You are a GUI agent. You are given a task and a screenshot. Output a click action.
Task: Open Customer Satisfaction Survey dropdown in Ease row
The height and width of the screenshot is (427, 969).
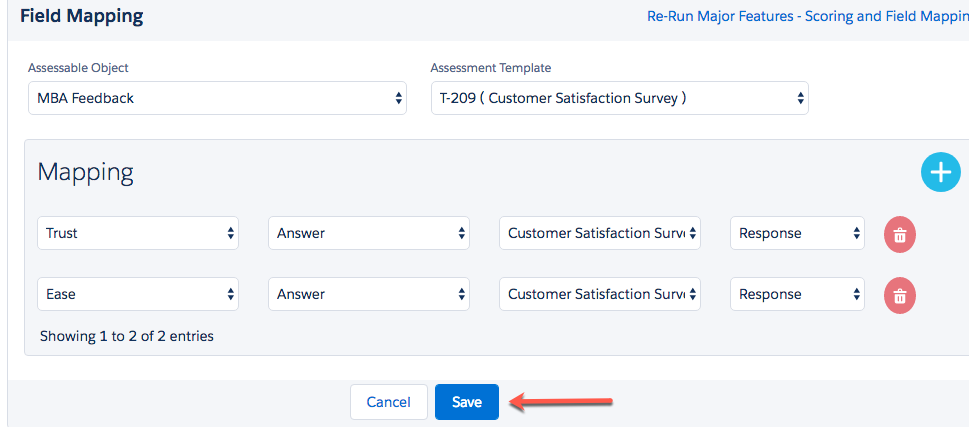600,294
